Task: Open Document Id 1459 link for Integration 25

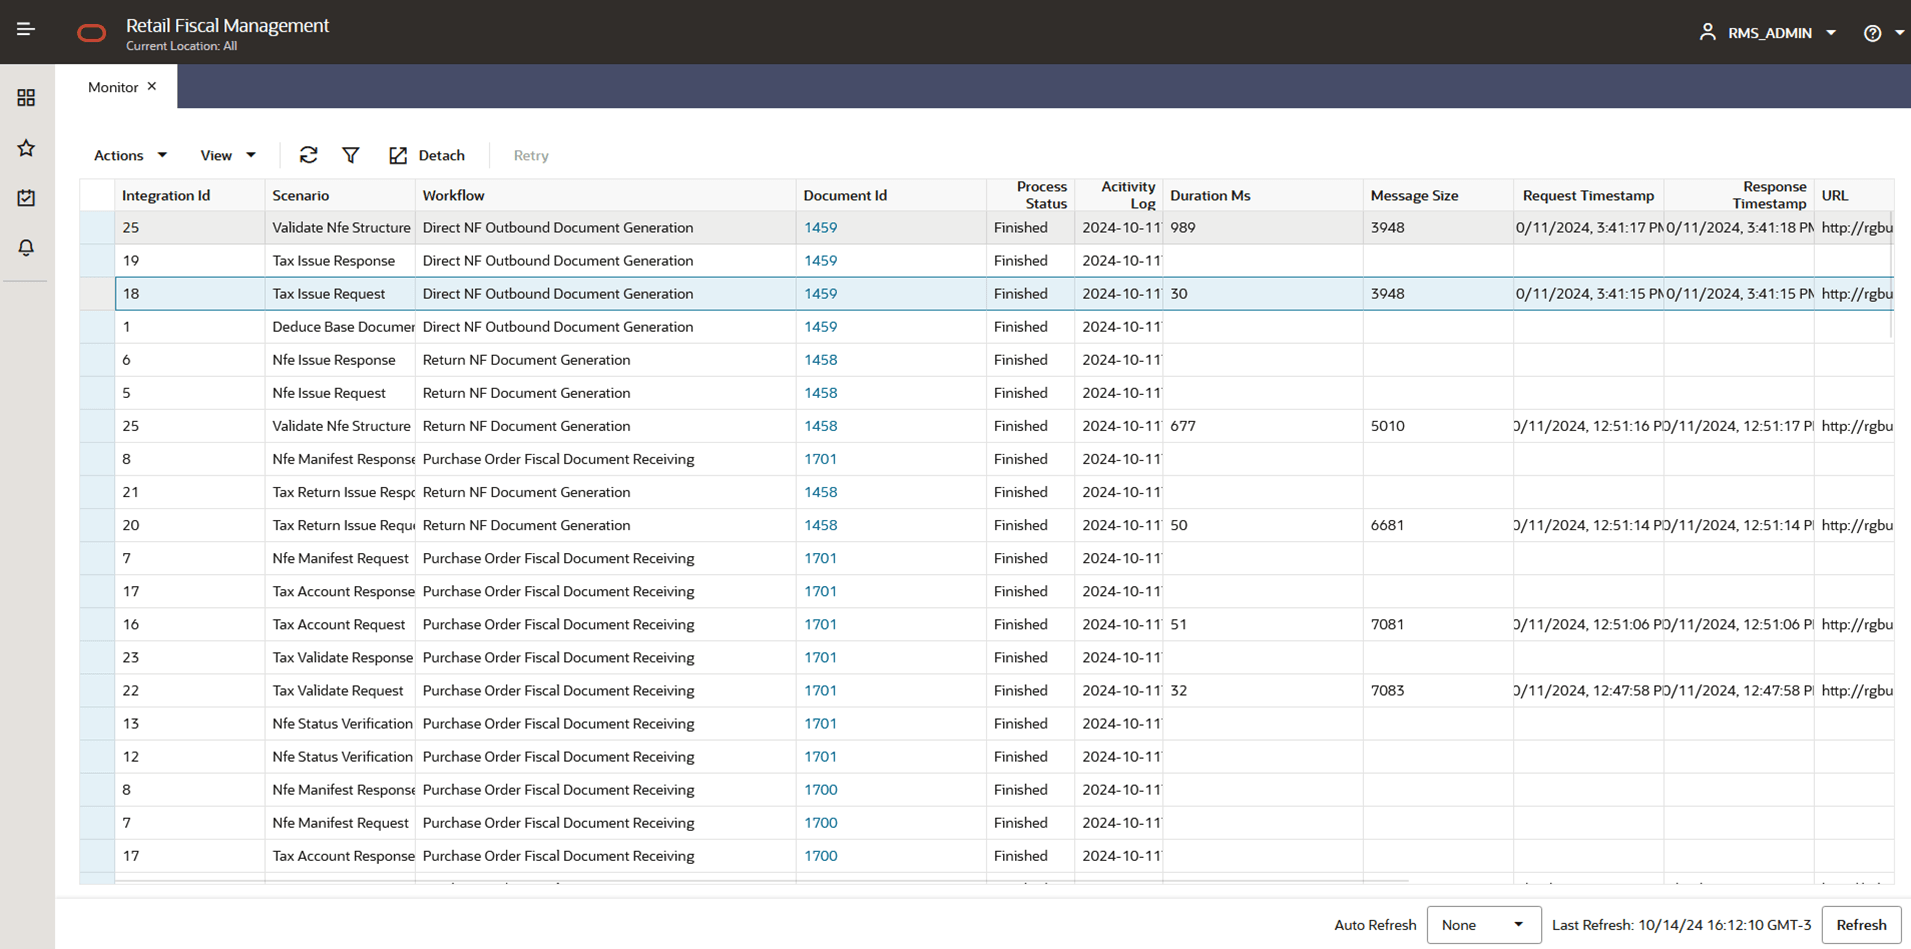Action: click(821, 227)
